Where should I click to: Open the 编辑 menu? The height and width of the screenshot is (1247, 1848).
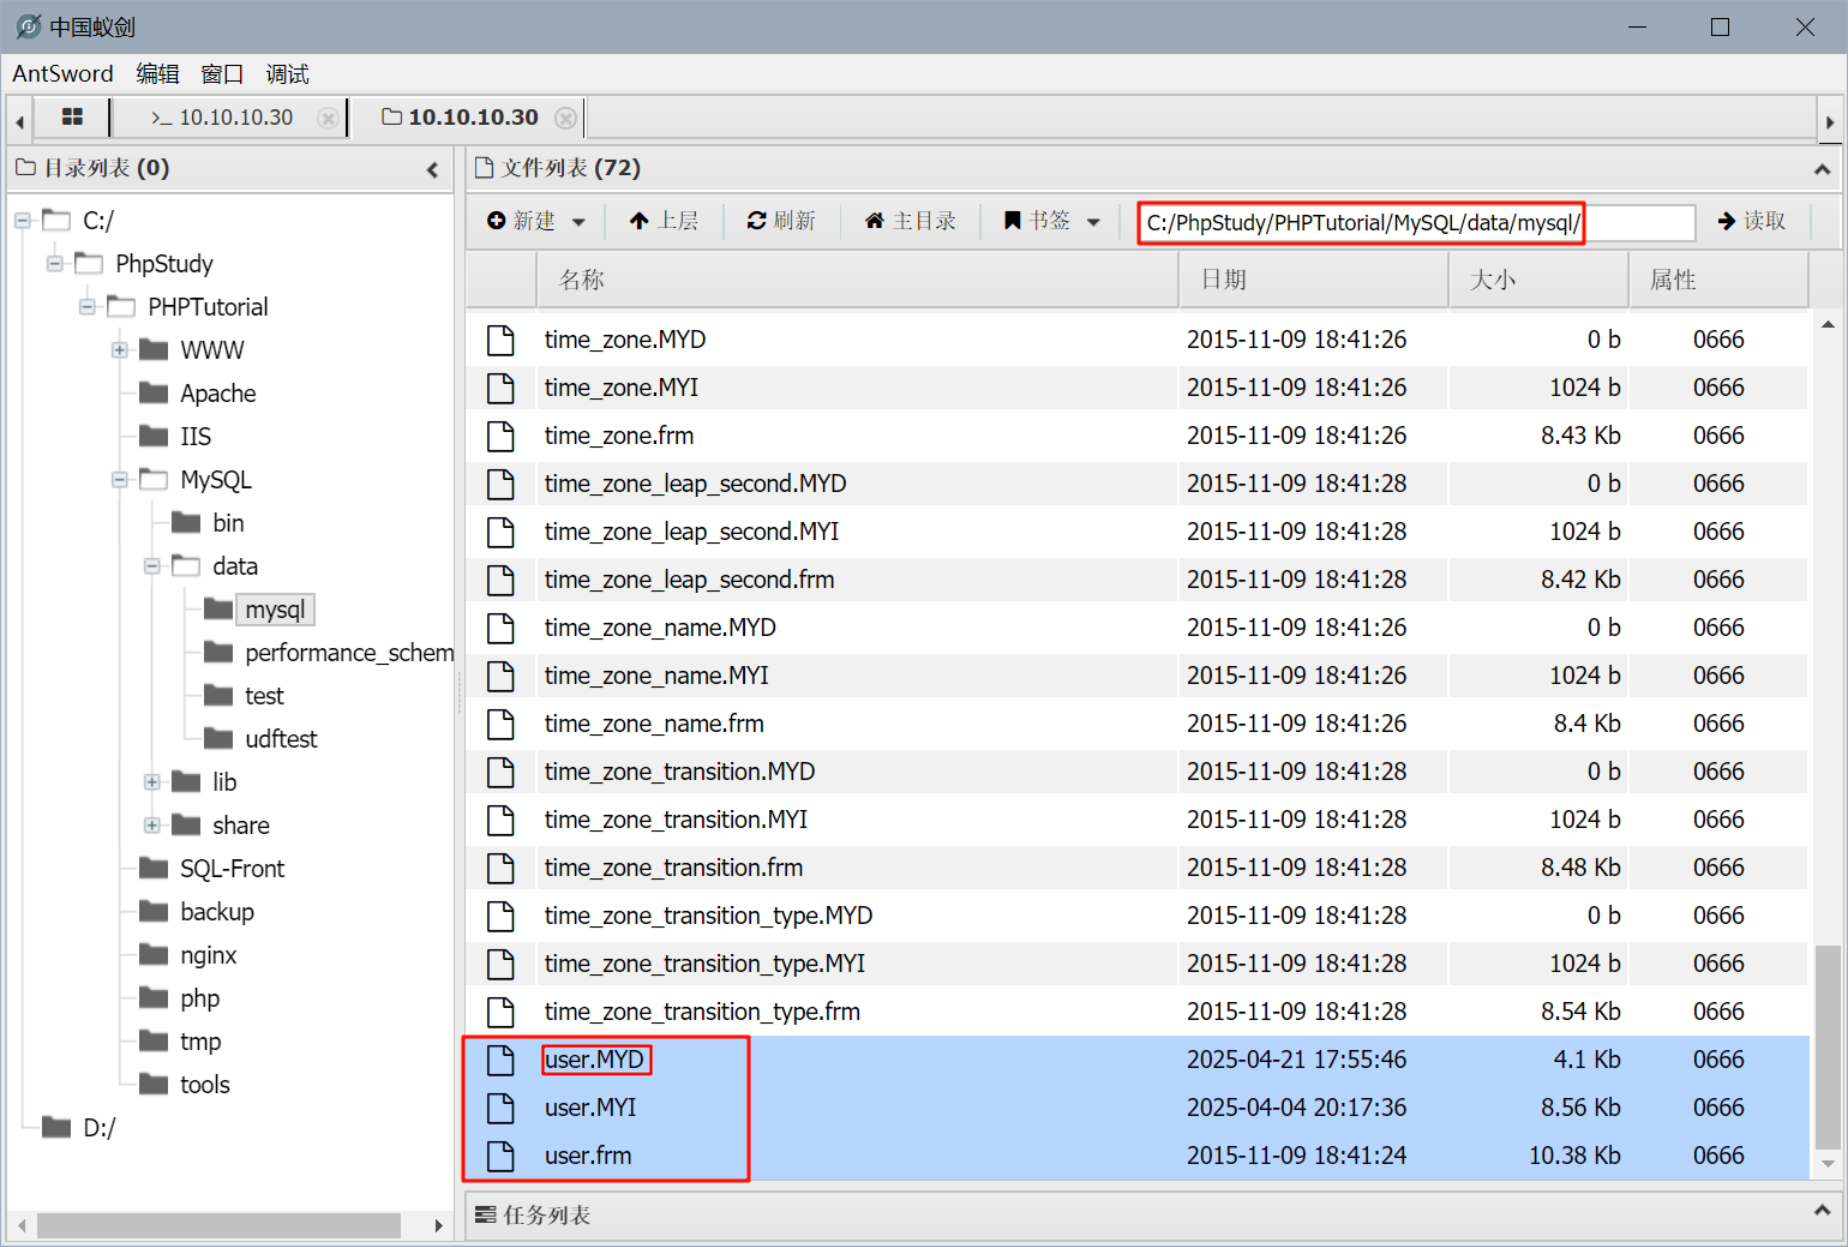[157, 74]
